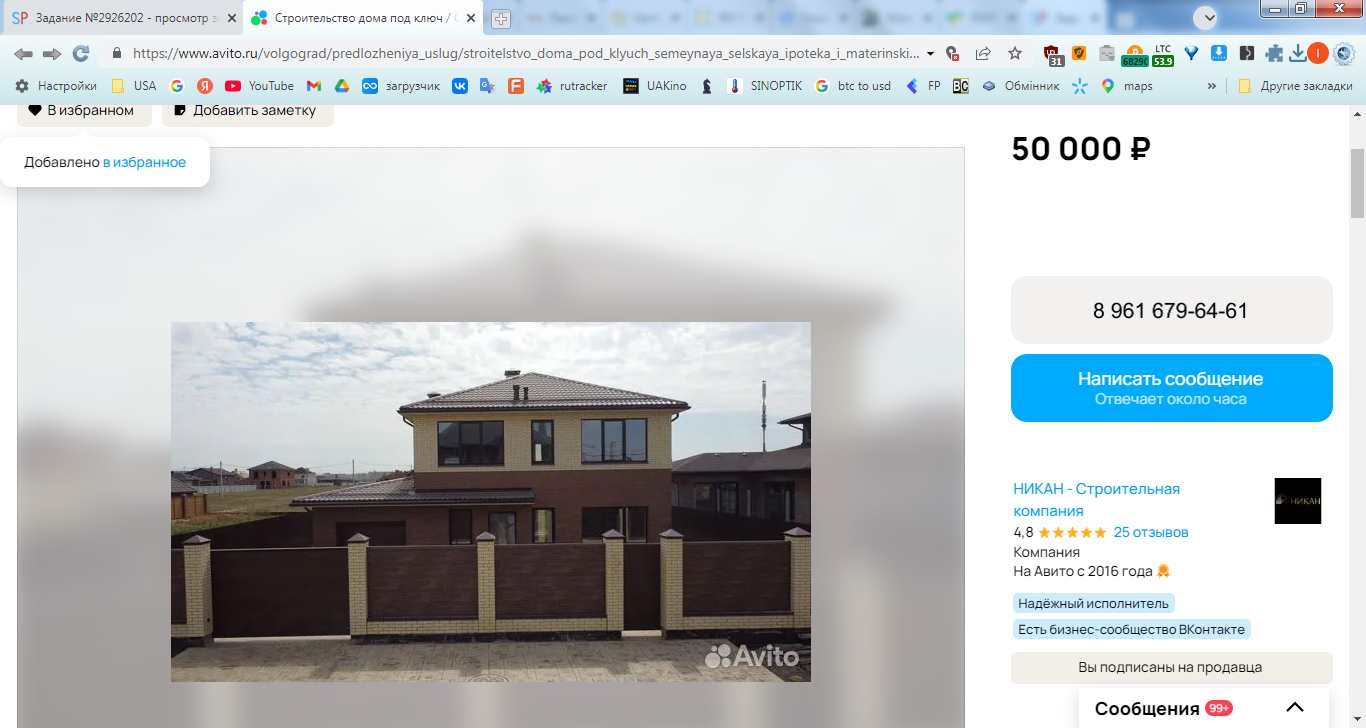Open the Google Drive bookmark icon
Viewport: 1366px width, 728px height.
pos(341,86)
